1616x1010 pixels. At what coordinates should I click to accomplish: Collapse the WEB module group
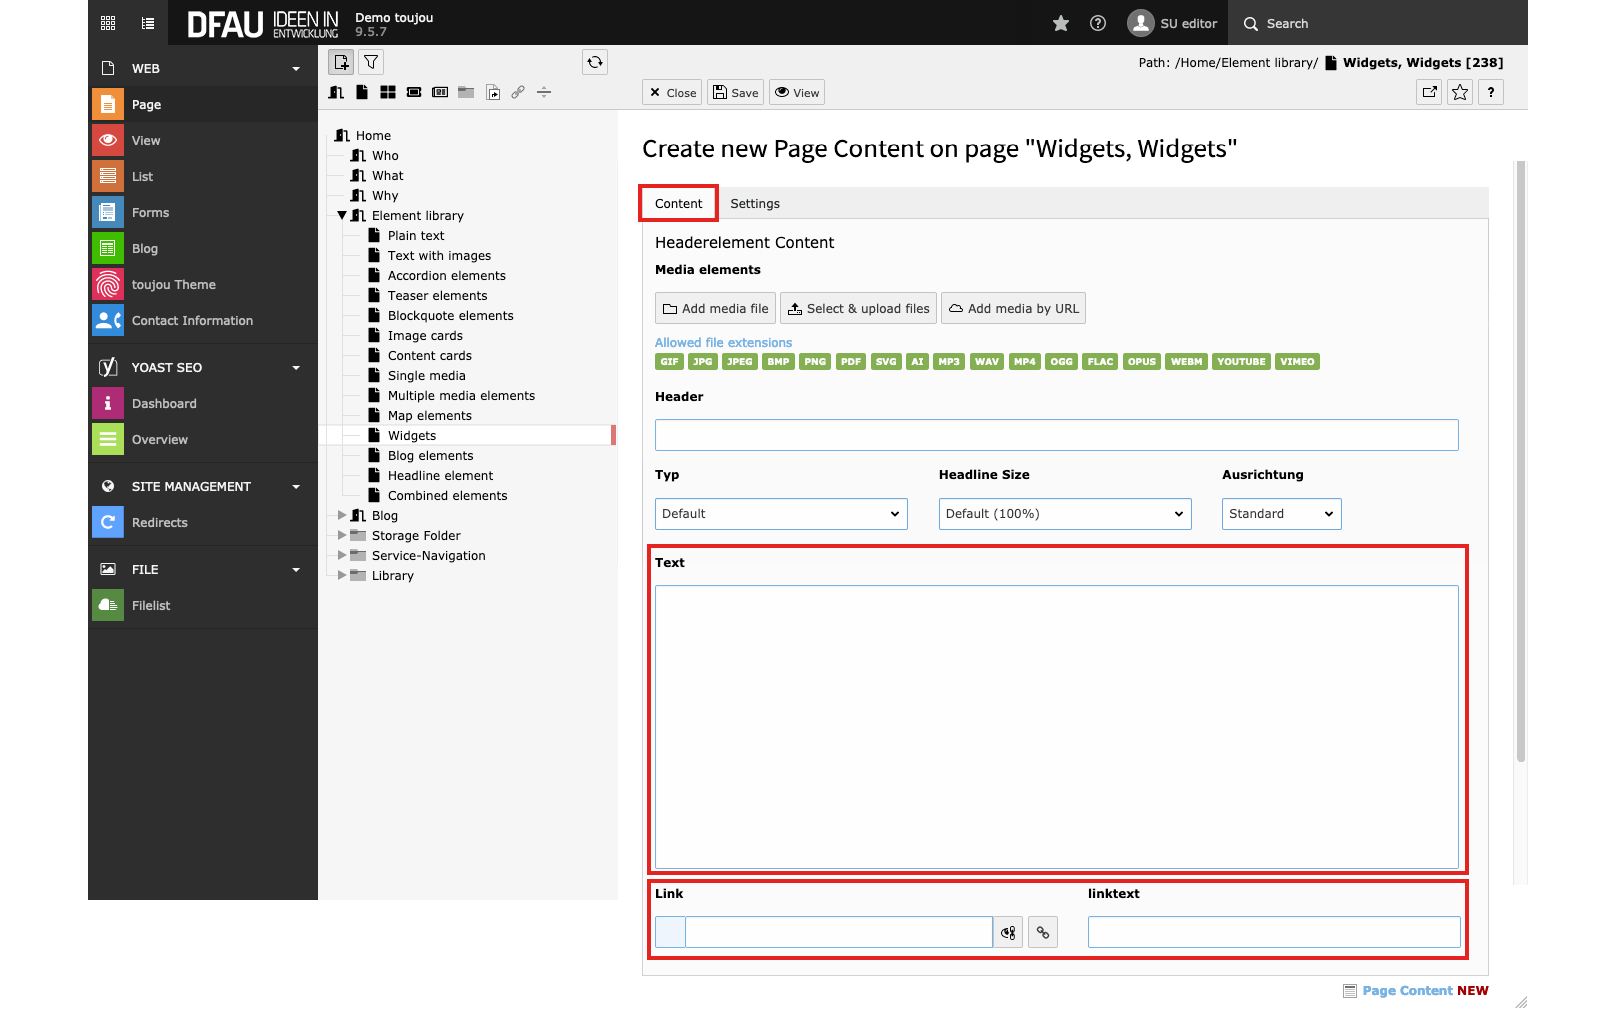[x=296, y=69]
